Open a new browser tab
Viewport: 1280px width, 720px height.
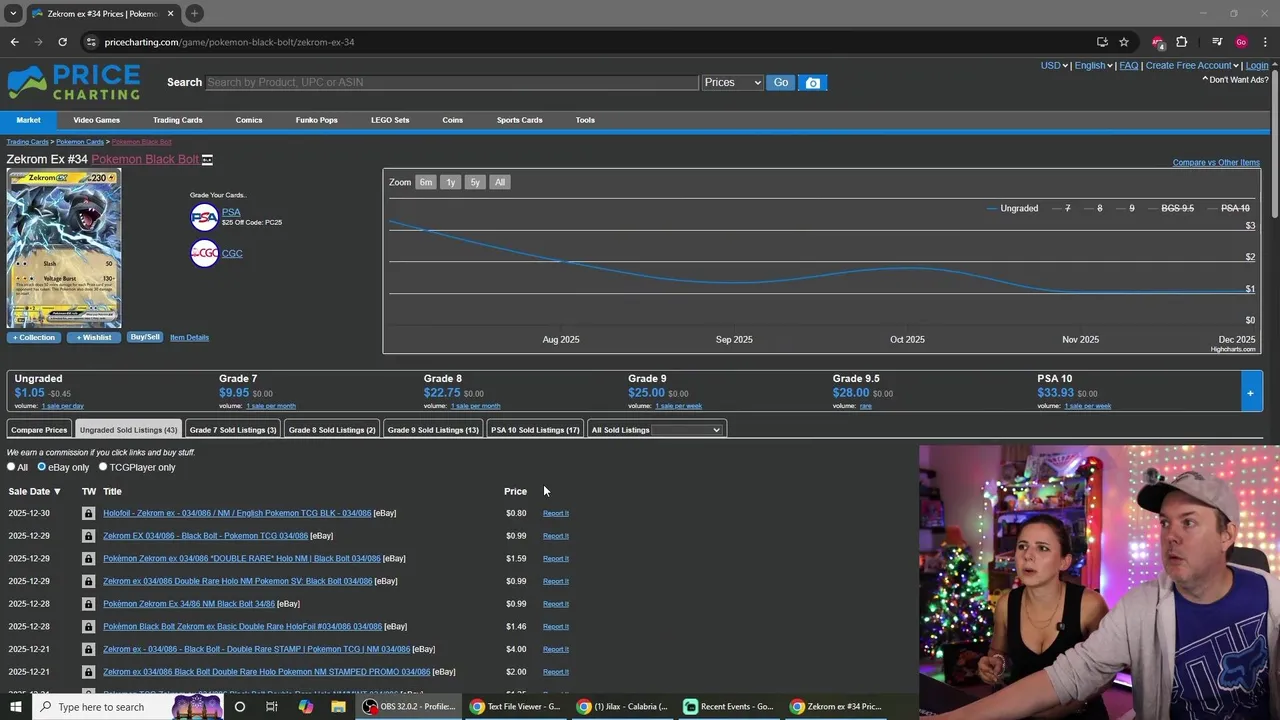click(x=194, y=13)
